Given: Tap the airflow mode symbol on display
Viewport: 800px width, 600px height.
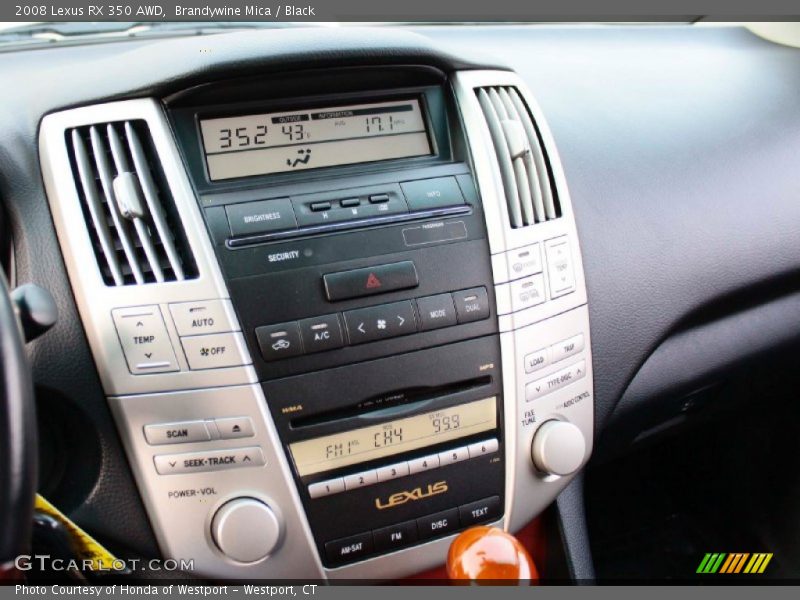Looking at the screenshot, I should point(300,159).
